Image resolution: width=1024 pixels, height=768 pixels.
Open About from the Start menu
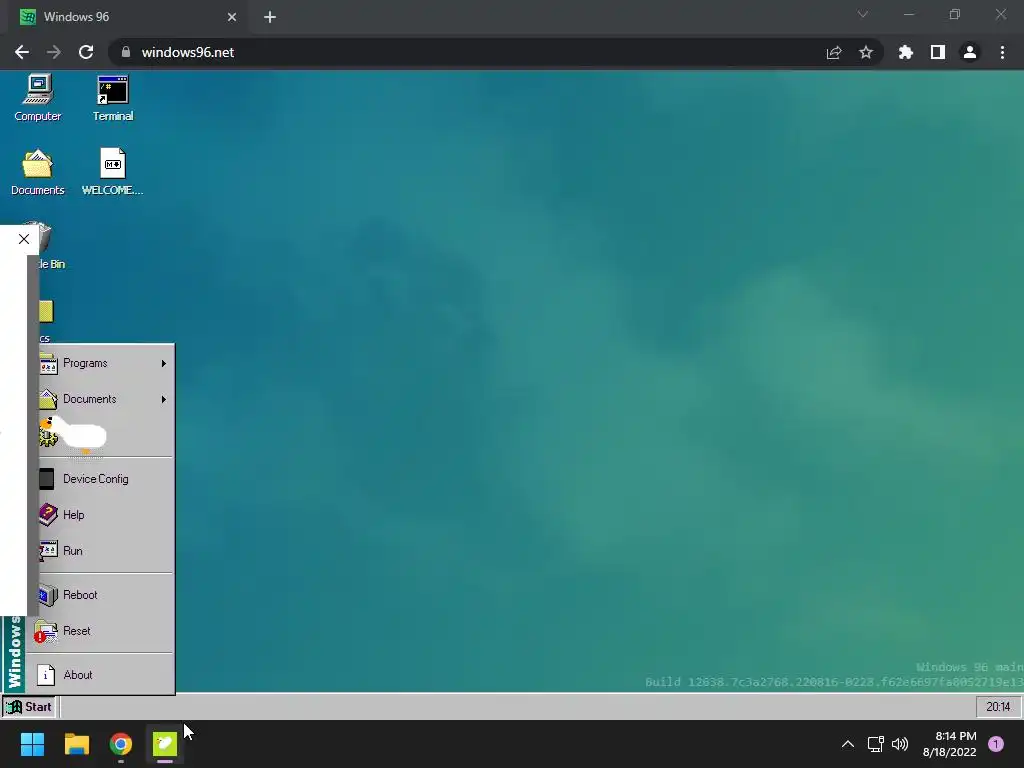tap(101, 675)
